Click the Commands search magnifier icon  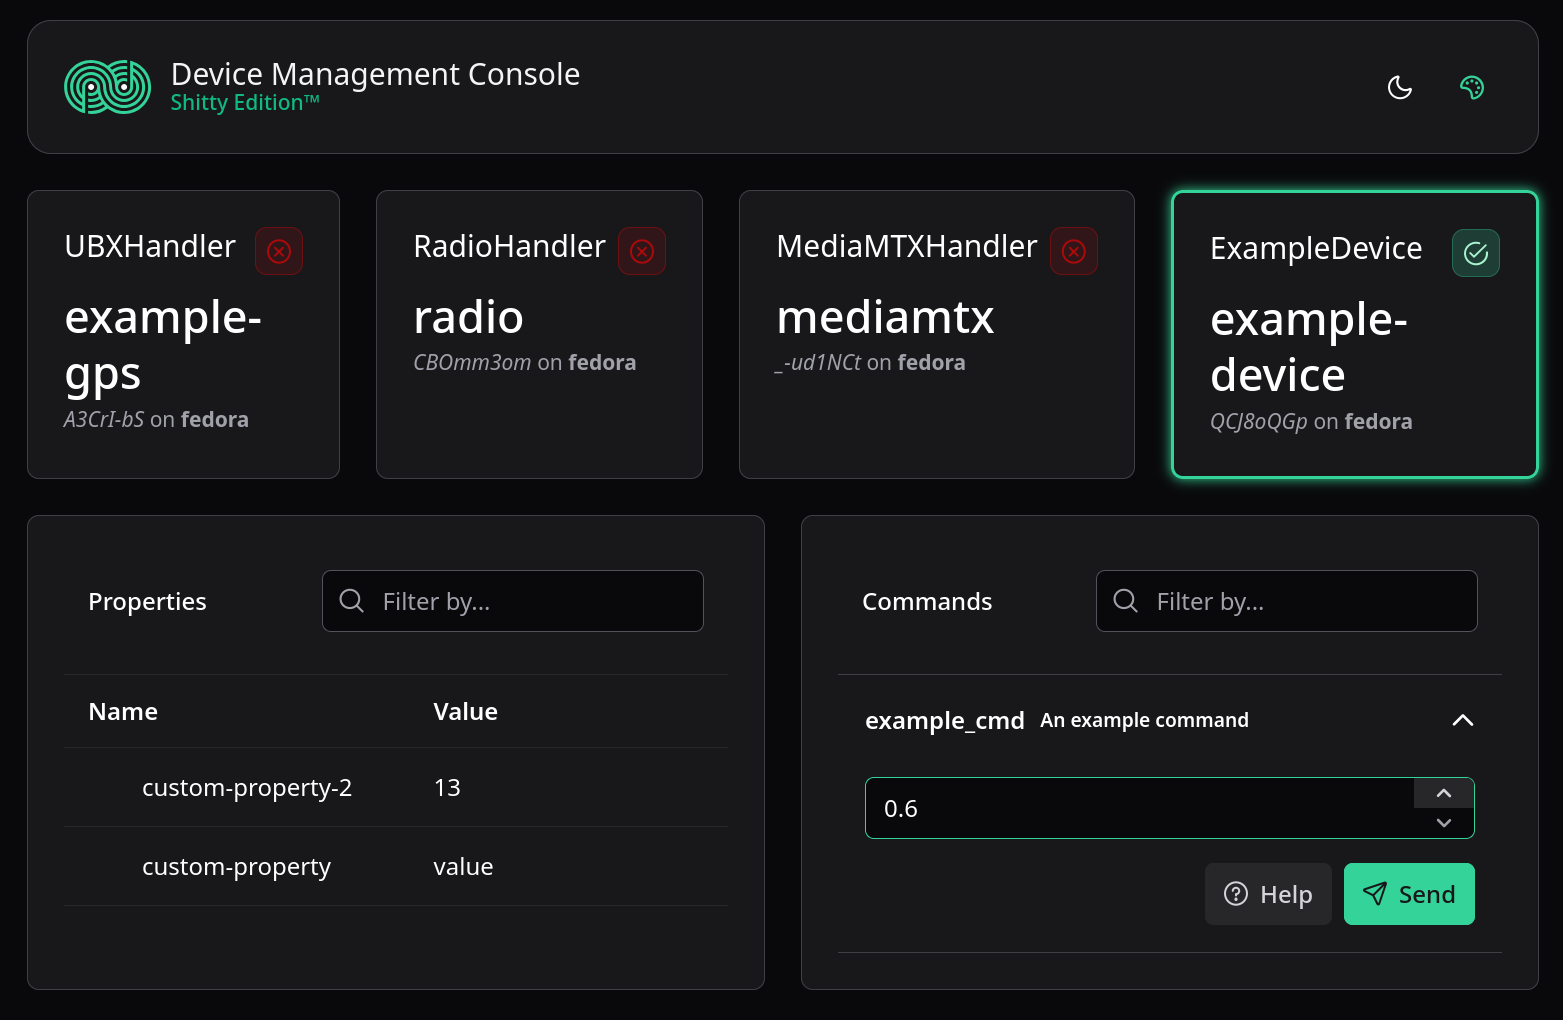1125,601
